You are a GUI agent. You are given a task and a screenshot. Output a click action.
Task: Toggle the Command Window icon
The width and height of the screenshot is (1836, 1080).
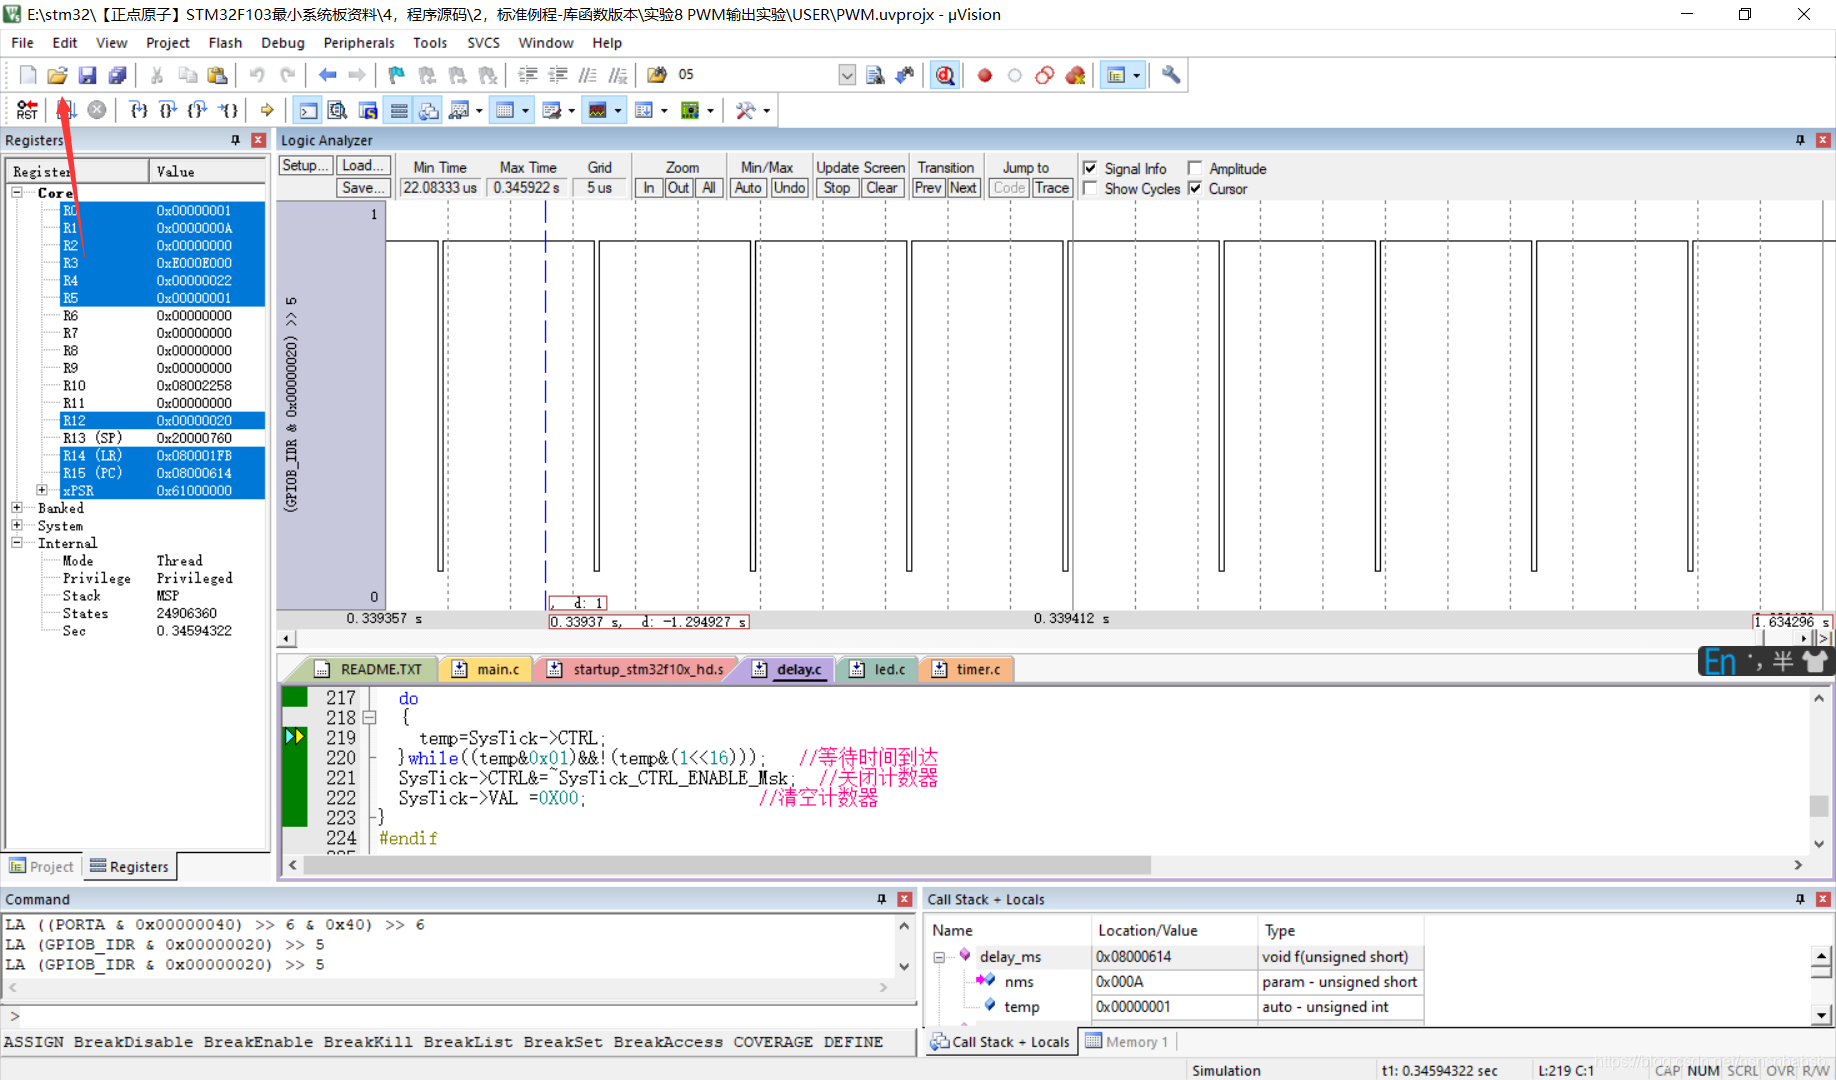pyautogui.click(x=309, y=110)
